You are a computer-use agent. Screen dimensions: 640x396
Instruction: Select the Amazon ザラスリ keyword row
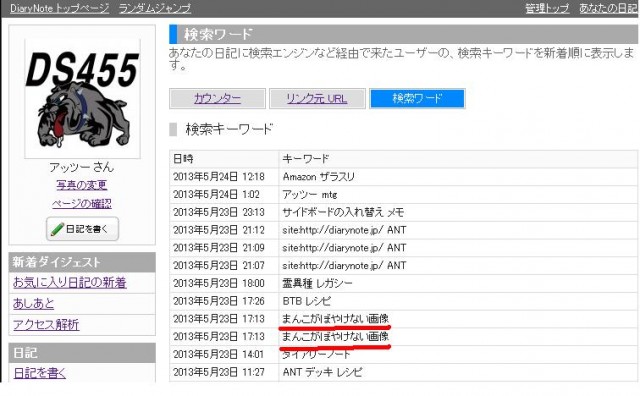(x=403, y=177)
